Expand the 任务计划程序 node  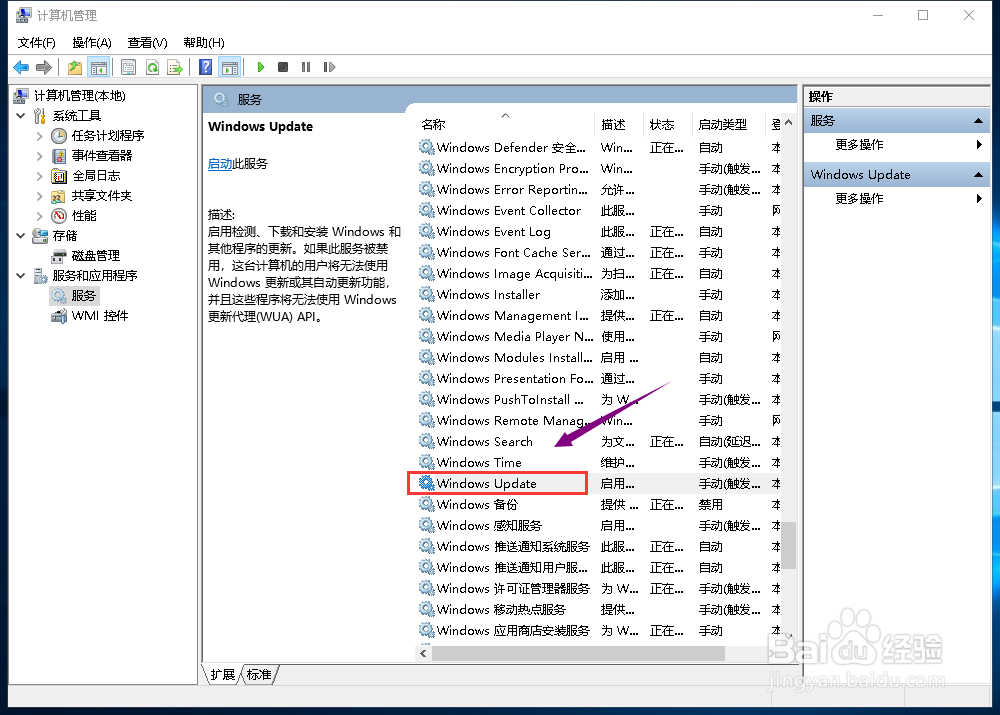point(40,136)
